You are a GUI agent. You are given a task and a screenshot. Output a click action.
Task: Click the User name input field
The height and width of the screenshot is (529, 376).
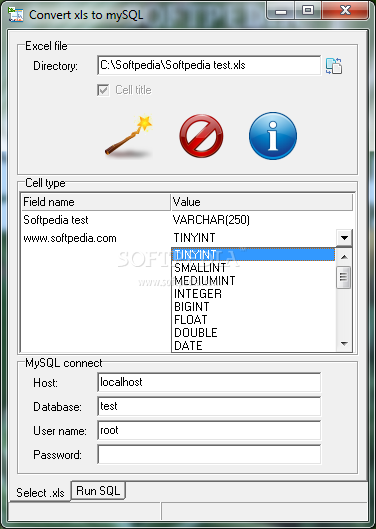click(x=209, y=430)
